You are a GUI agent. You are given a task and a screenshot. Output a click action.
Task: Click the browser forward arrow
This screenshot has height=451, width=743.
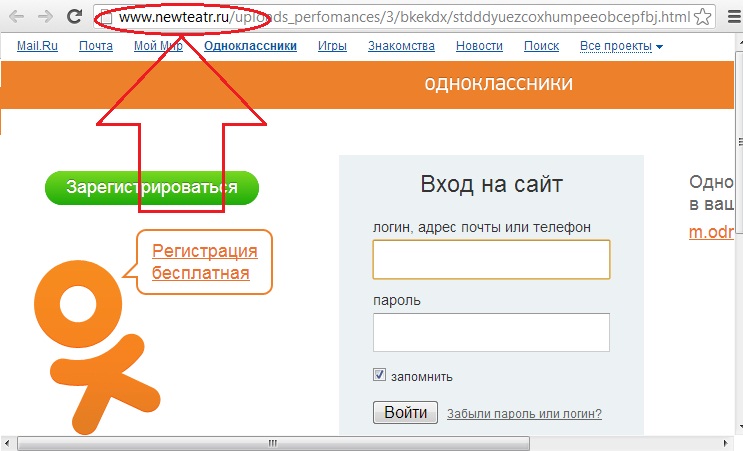tap(45, 17)
